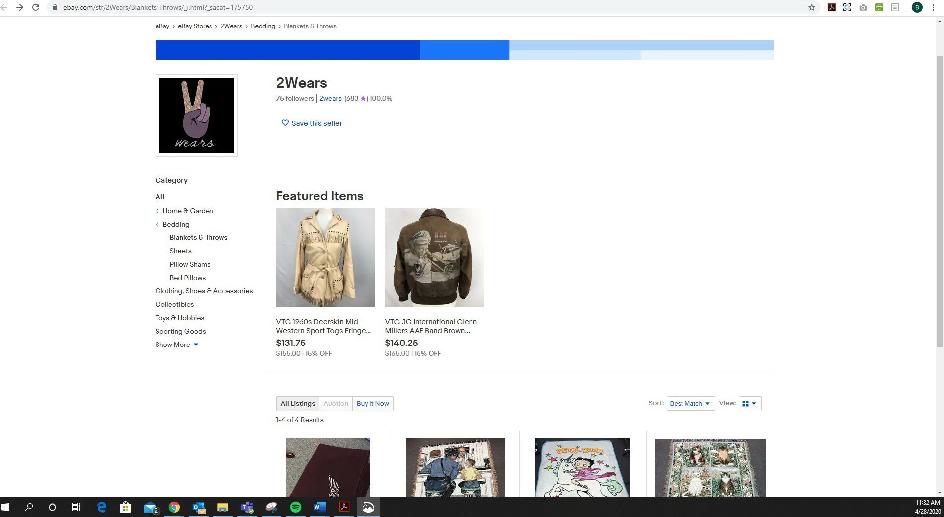Open the Collectibles category
The height and width of the screenshot is (517, 944).
175,305
